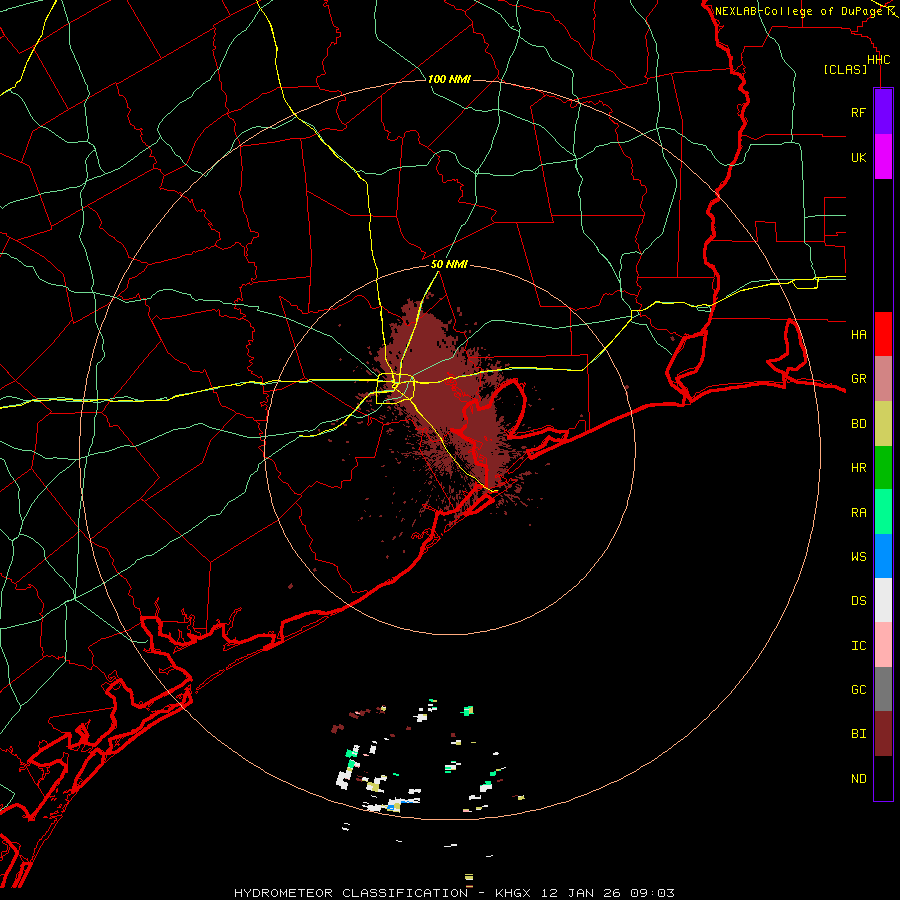900x900 pixels.
Task: Click the "BI" legend label
Action: pos(858,734)
